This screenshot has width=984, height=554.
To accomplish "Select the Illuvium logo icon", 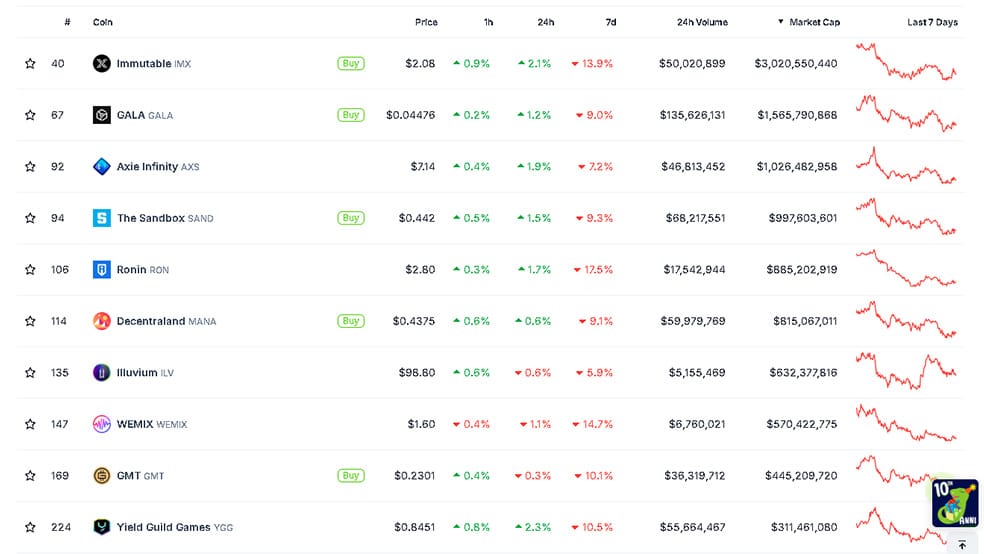I will (102, 372).
